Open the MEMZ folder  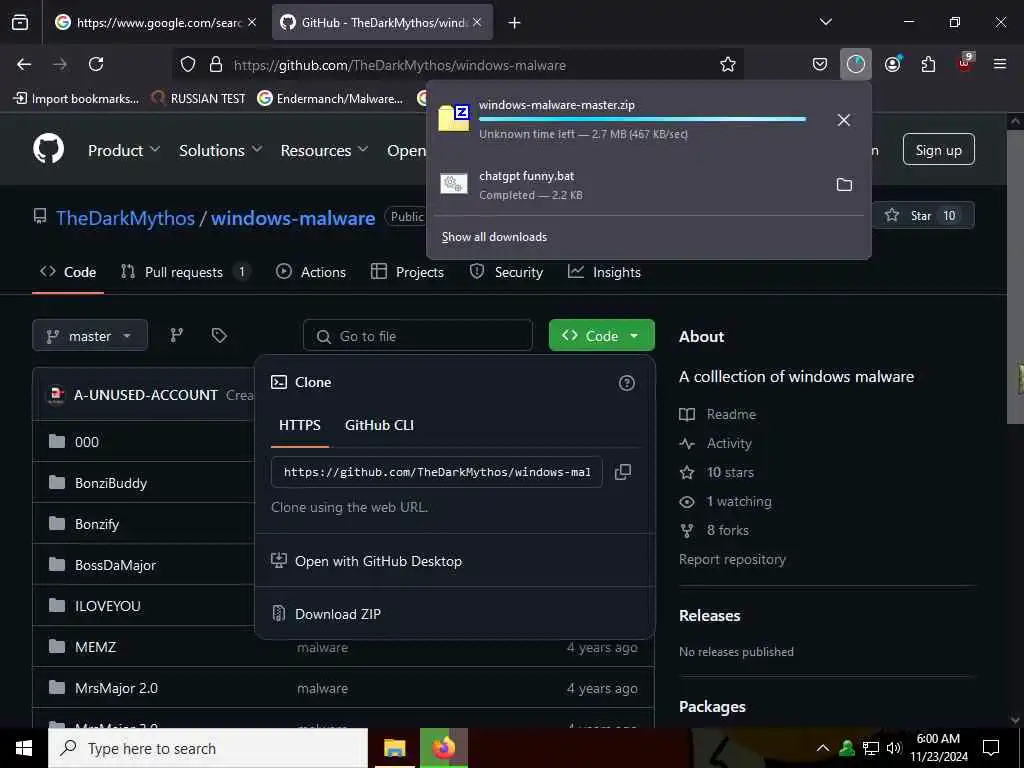tap(95, 647)
